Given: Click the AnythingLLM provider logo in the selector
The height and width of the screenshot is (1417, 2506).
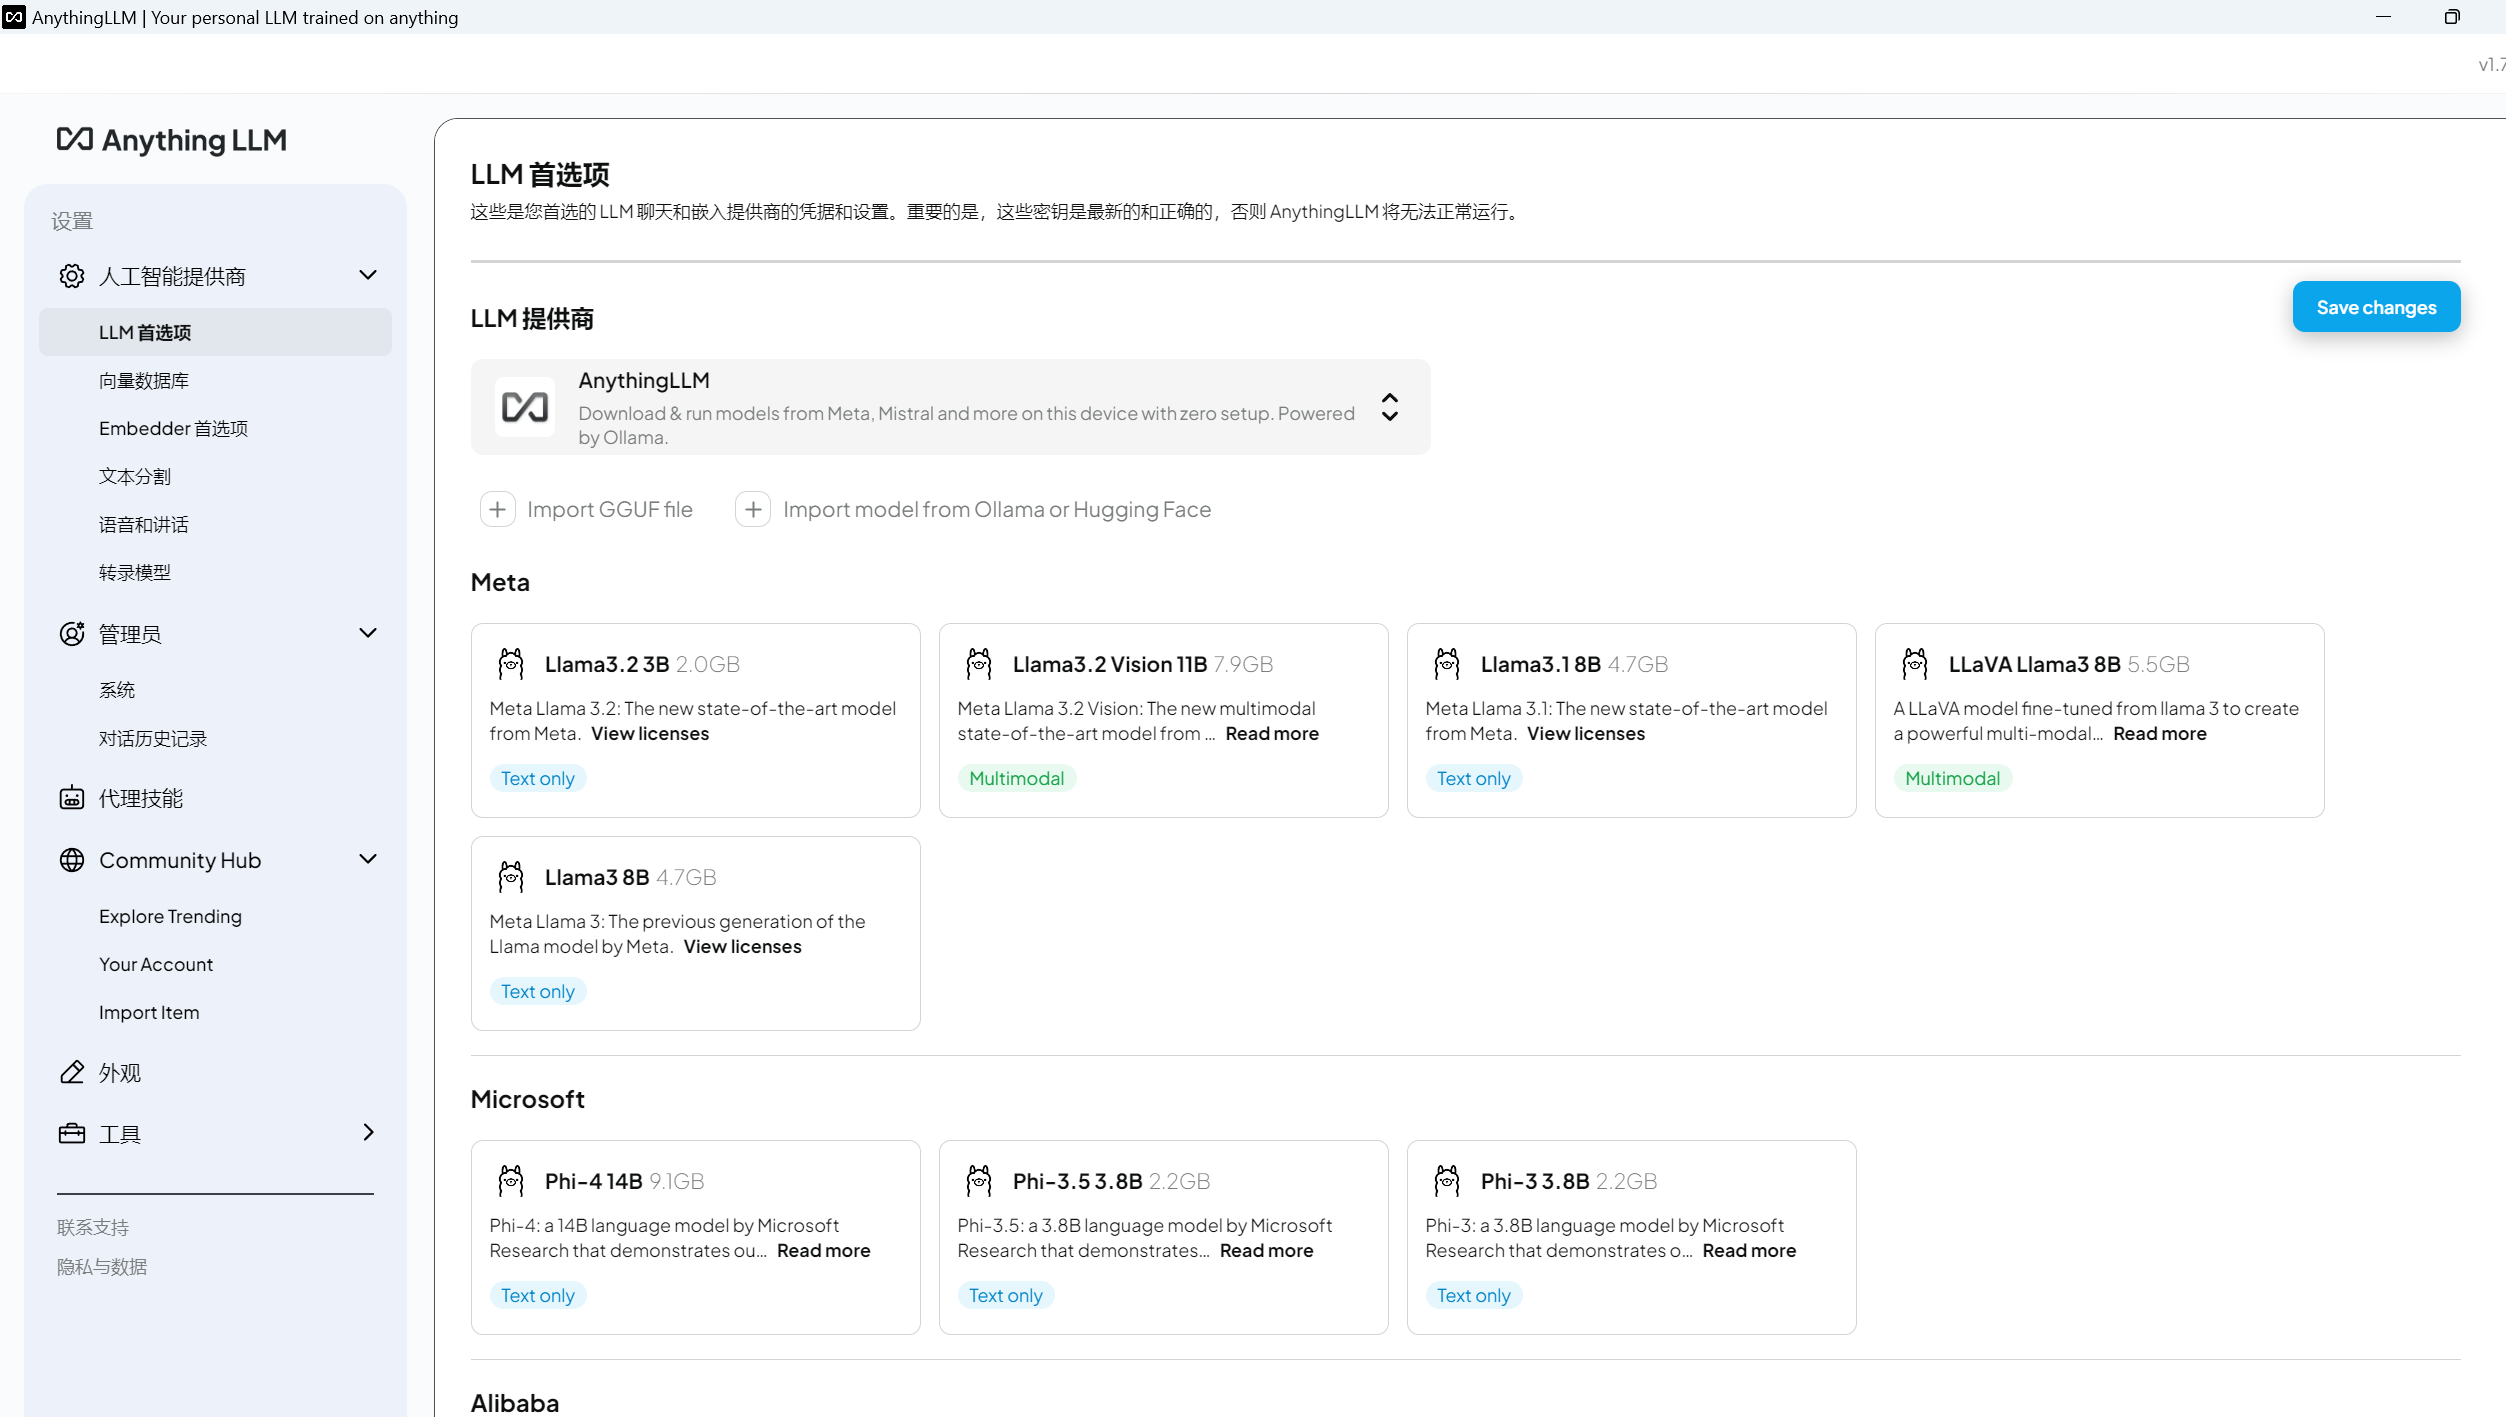Looking at the screenshot, I should click(x=525, y=407).
